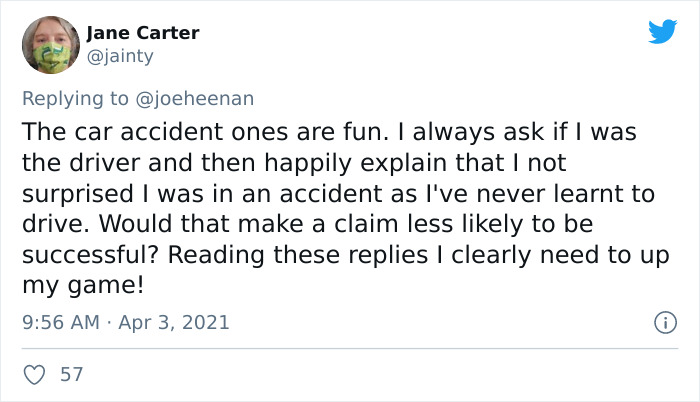Viewport: 700px width, 402px height.
Task: Click the 9:56 AM timestamp
Action: pyautogui.click(x=59, y=322)
